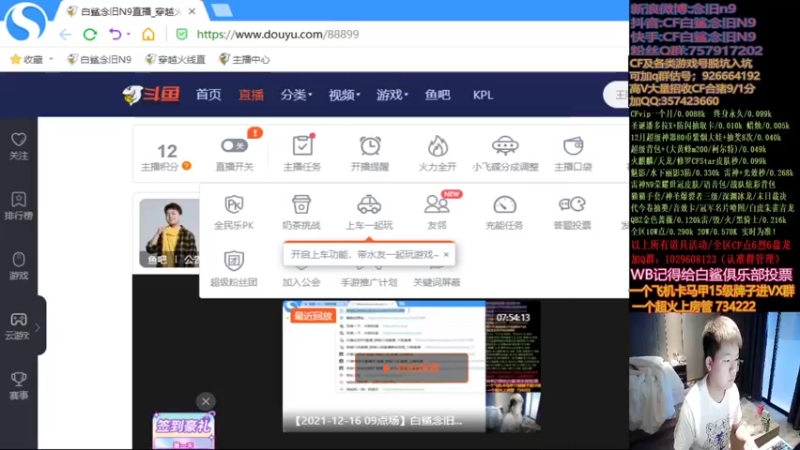The image size is (800, 450).
Task: Open 手游推广计划 option
Action: pos(369,281)
